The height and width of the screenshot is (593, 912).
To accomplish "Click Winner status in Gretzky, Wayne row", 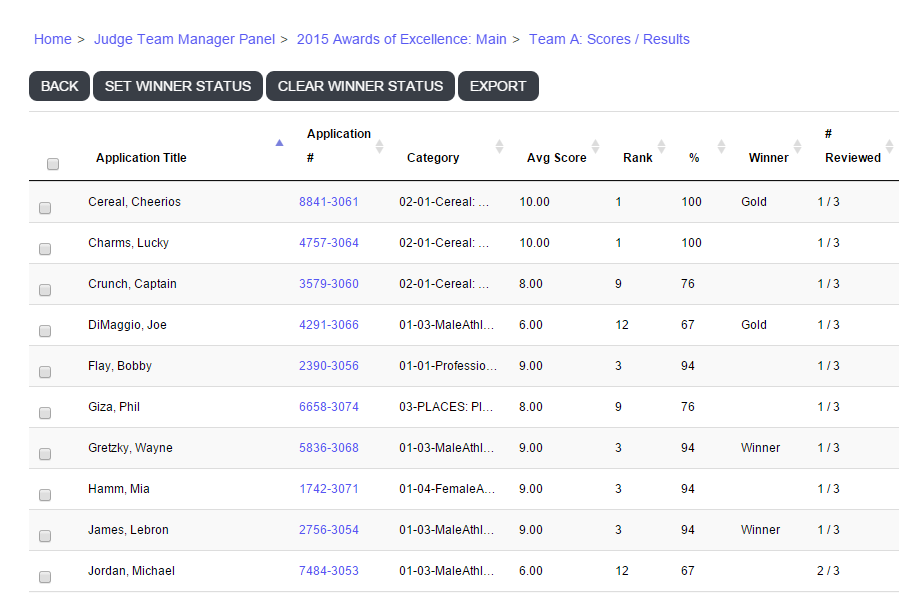I will click(760, 448).
